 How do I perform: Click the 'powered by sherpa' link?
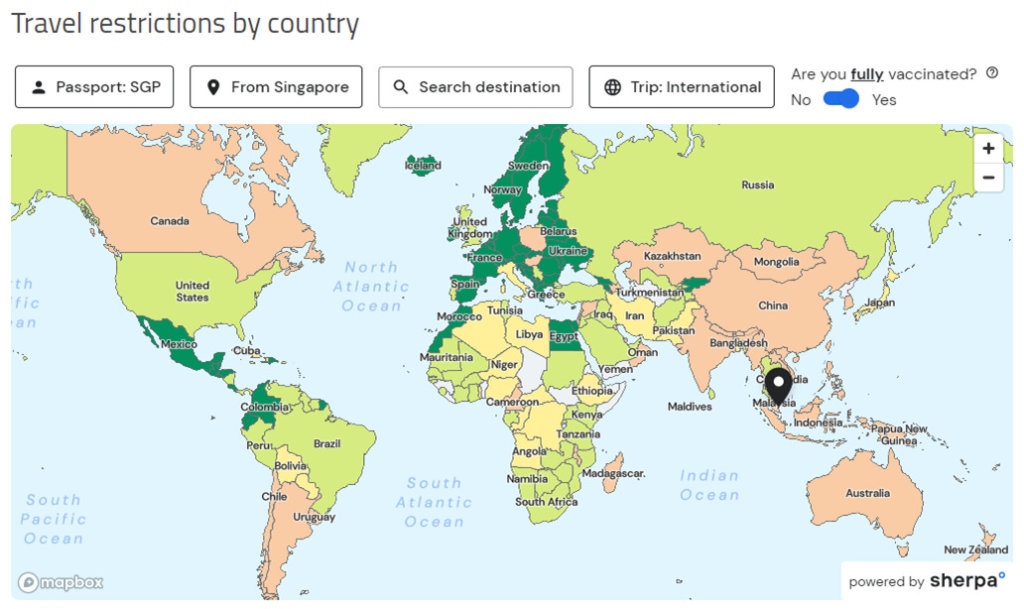[x=926, y=581]
